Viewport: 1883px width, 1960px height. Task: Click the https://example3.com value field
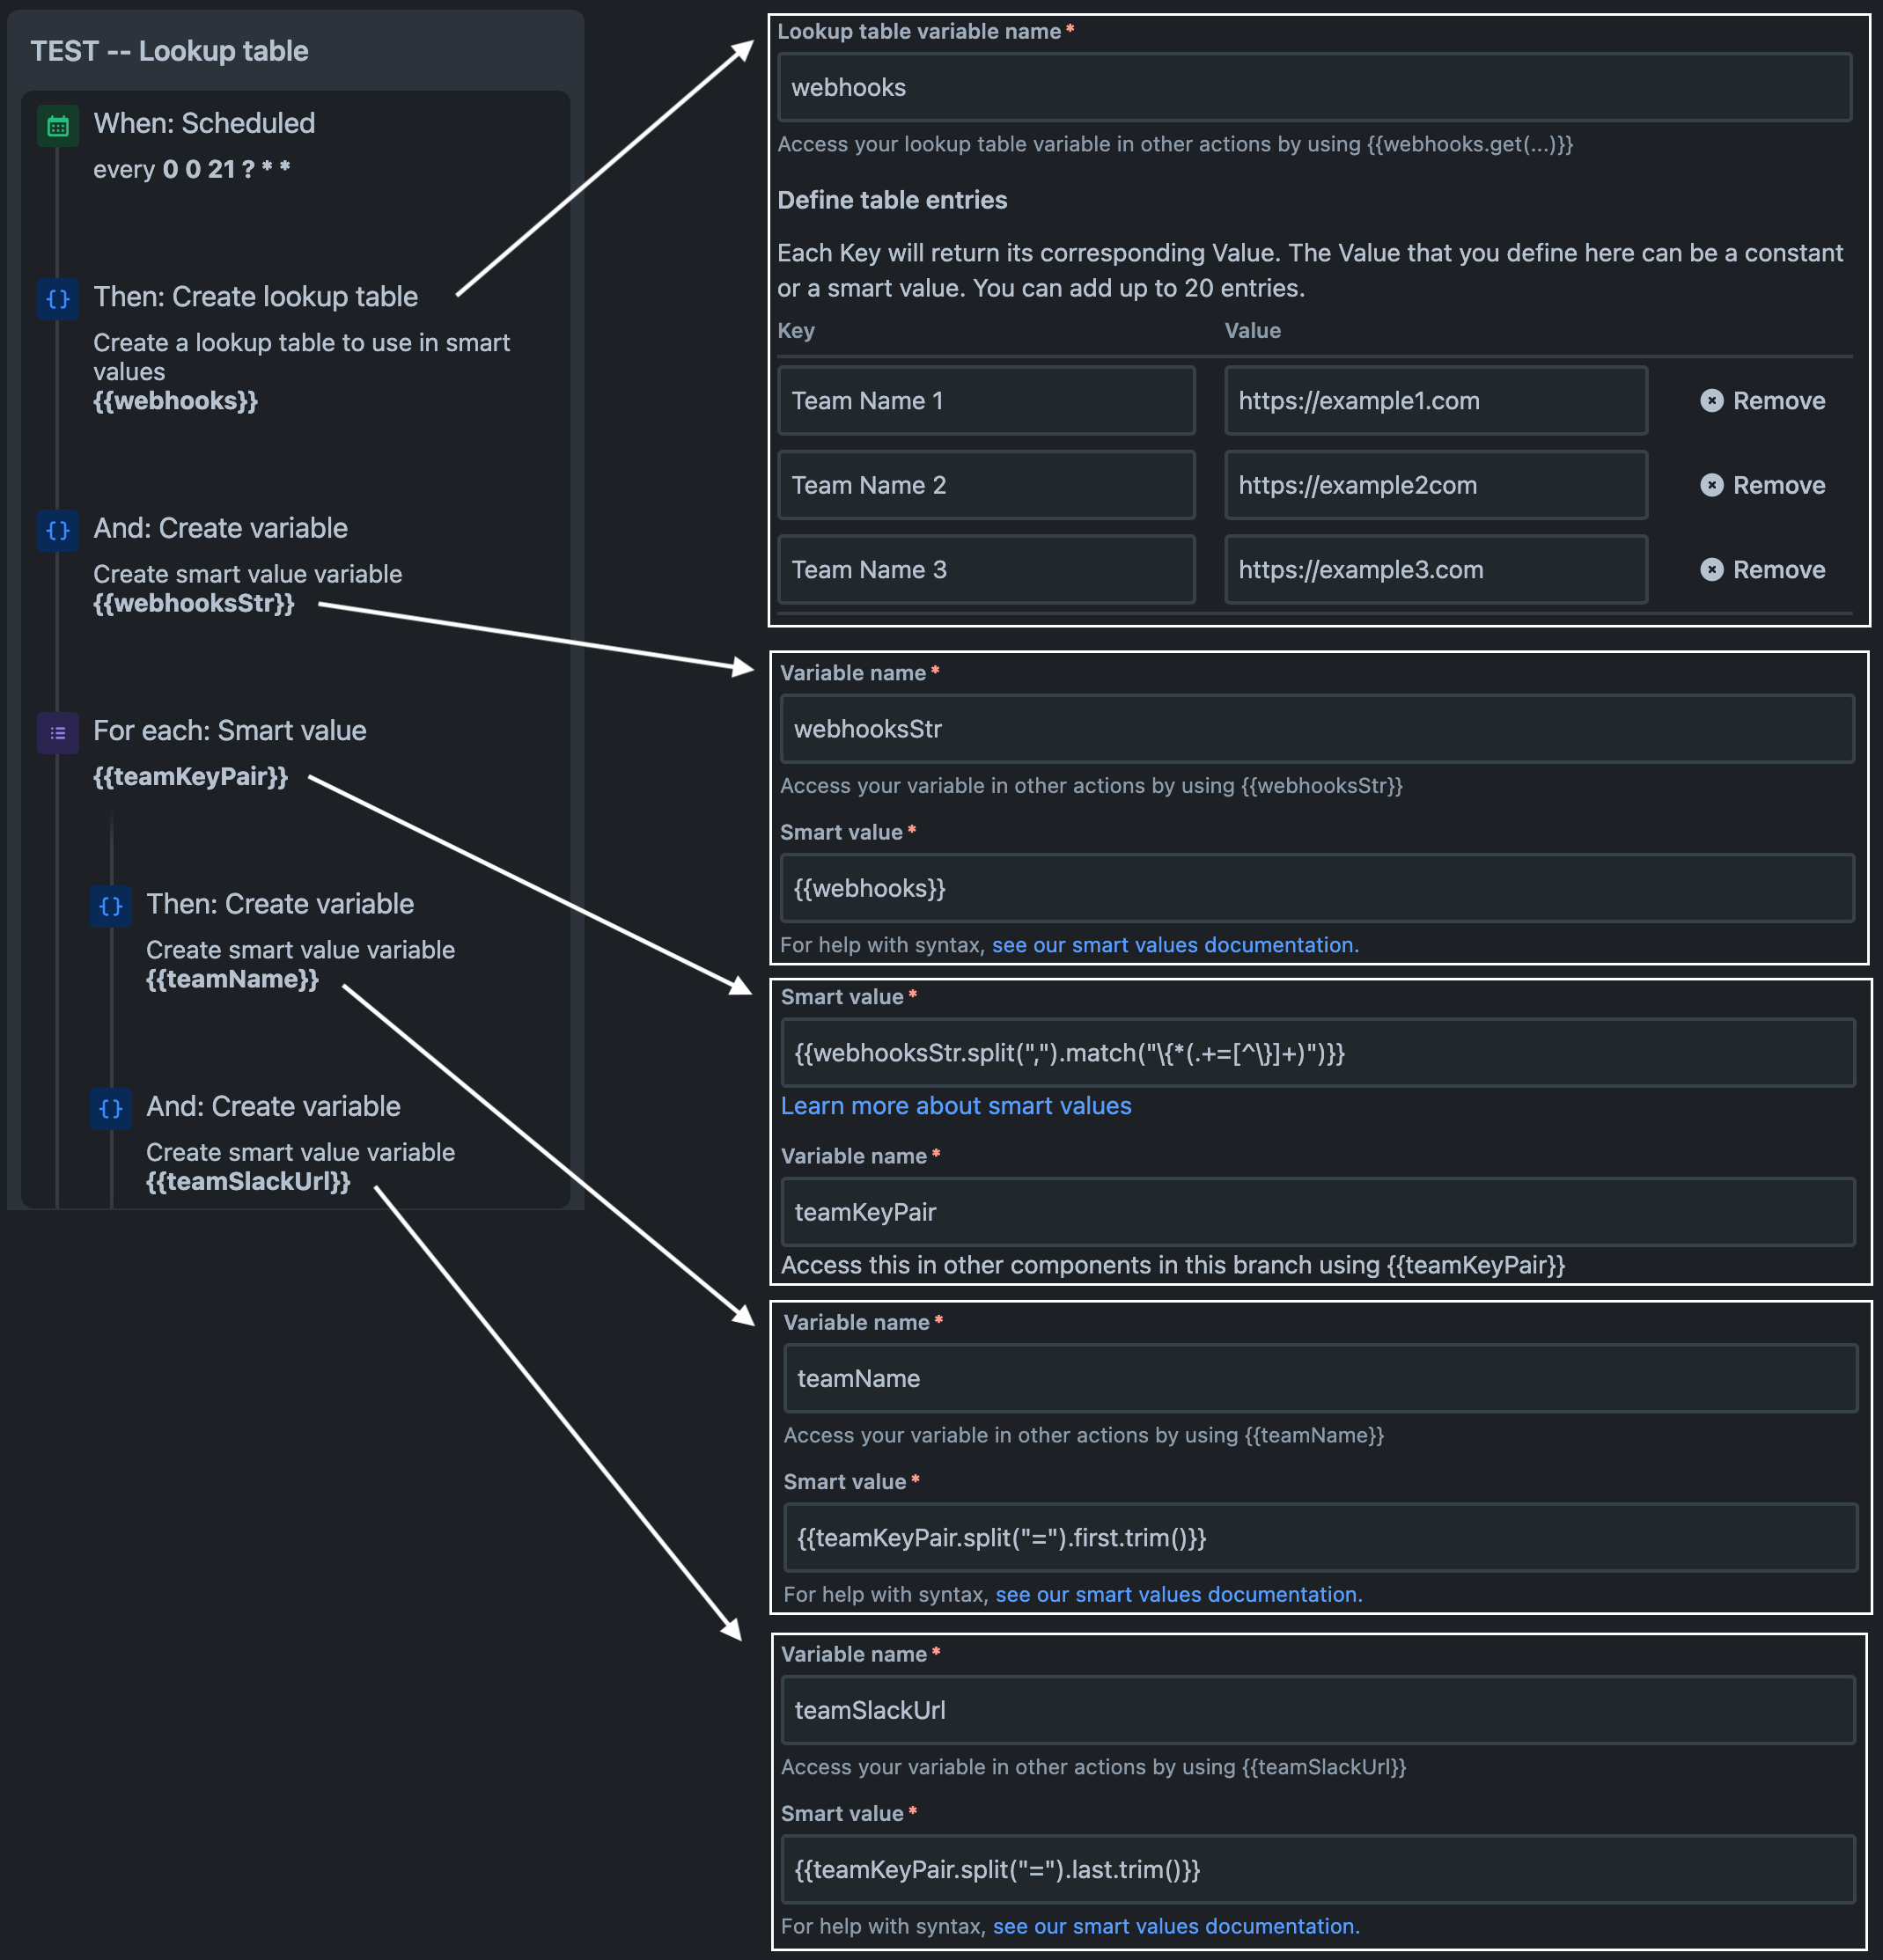coord(1435,570)
